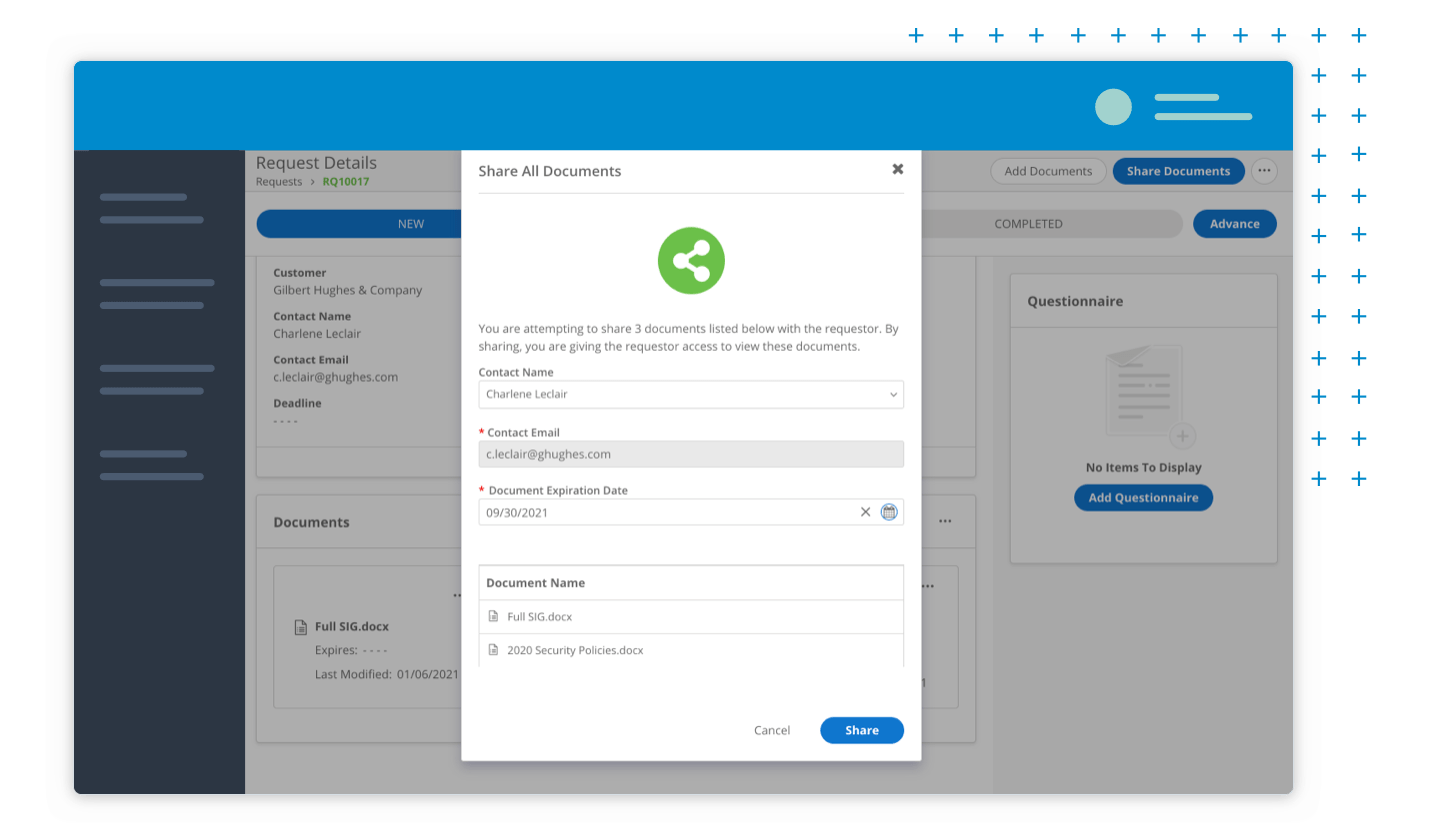Click Full SIG.docx file icon in Documents card
The height and width of the screenshot is (823, 1440).
coord(300,627)
